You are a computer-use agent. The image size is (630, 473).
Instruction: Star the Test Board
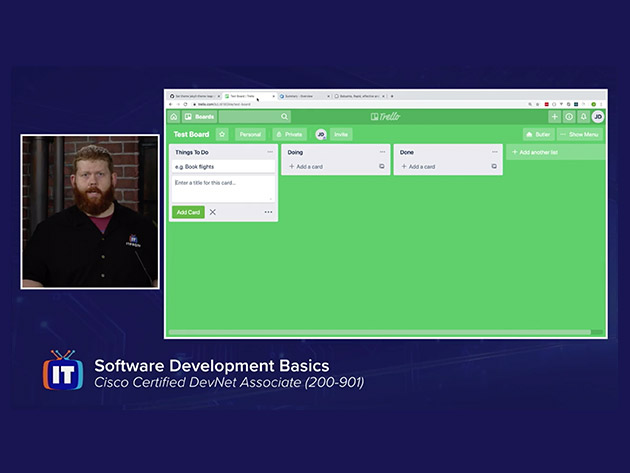point(222,134)
